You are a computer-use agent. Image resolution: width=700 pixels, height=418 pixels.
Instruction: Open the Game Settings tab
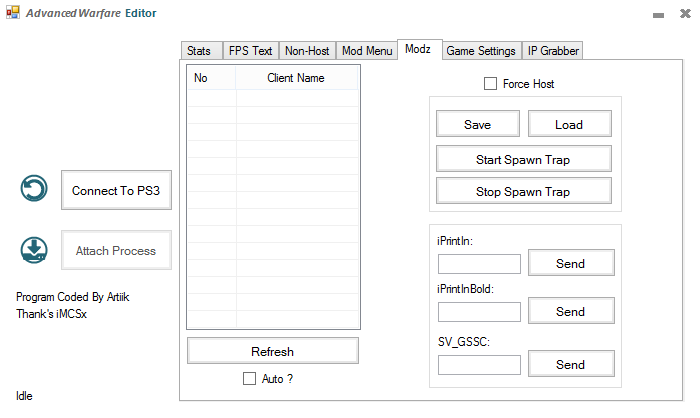click(481, 50)
